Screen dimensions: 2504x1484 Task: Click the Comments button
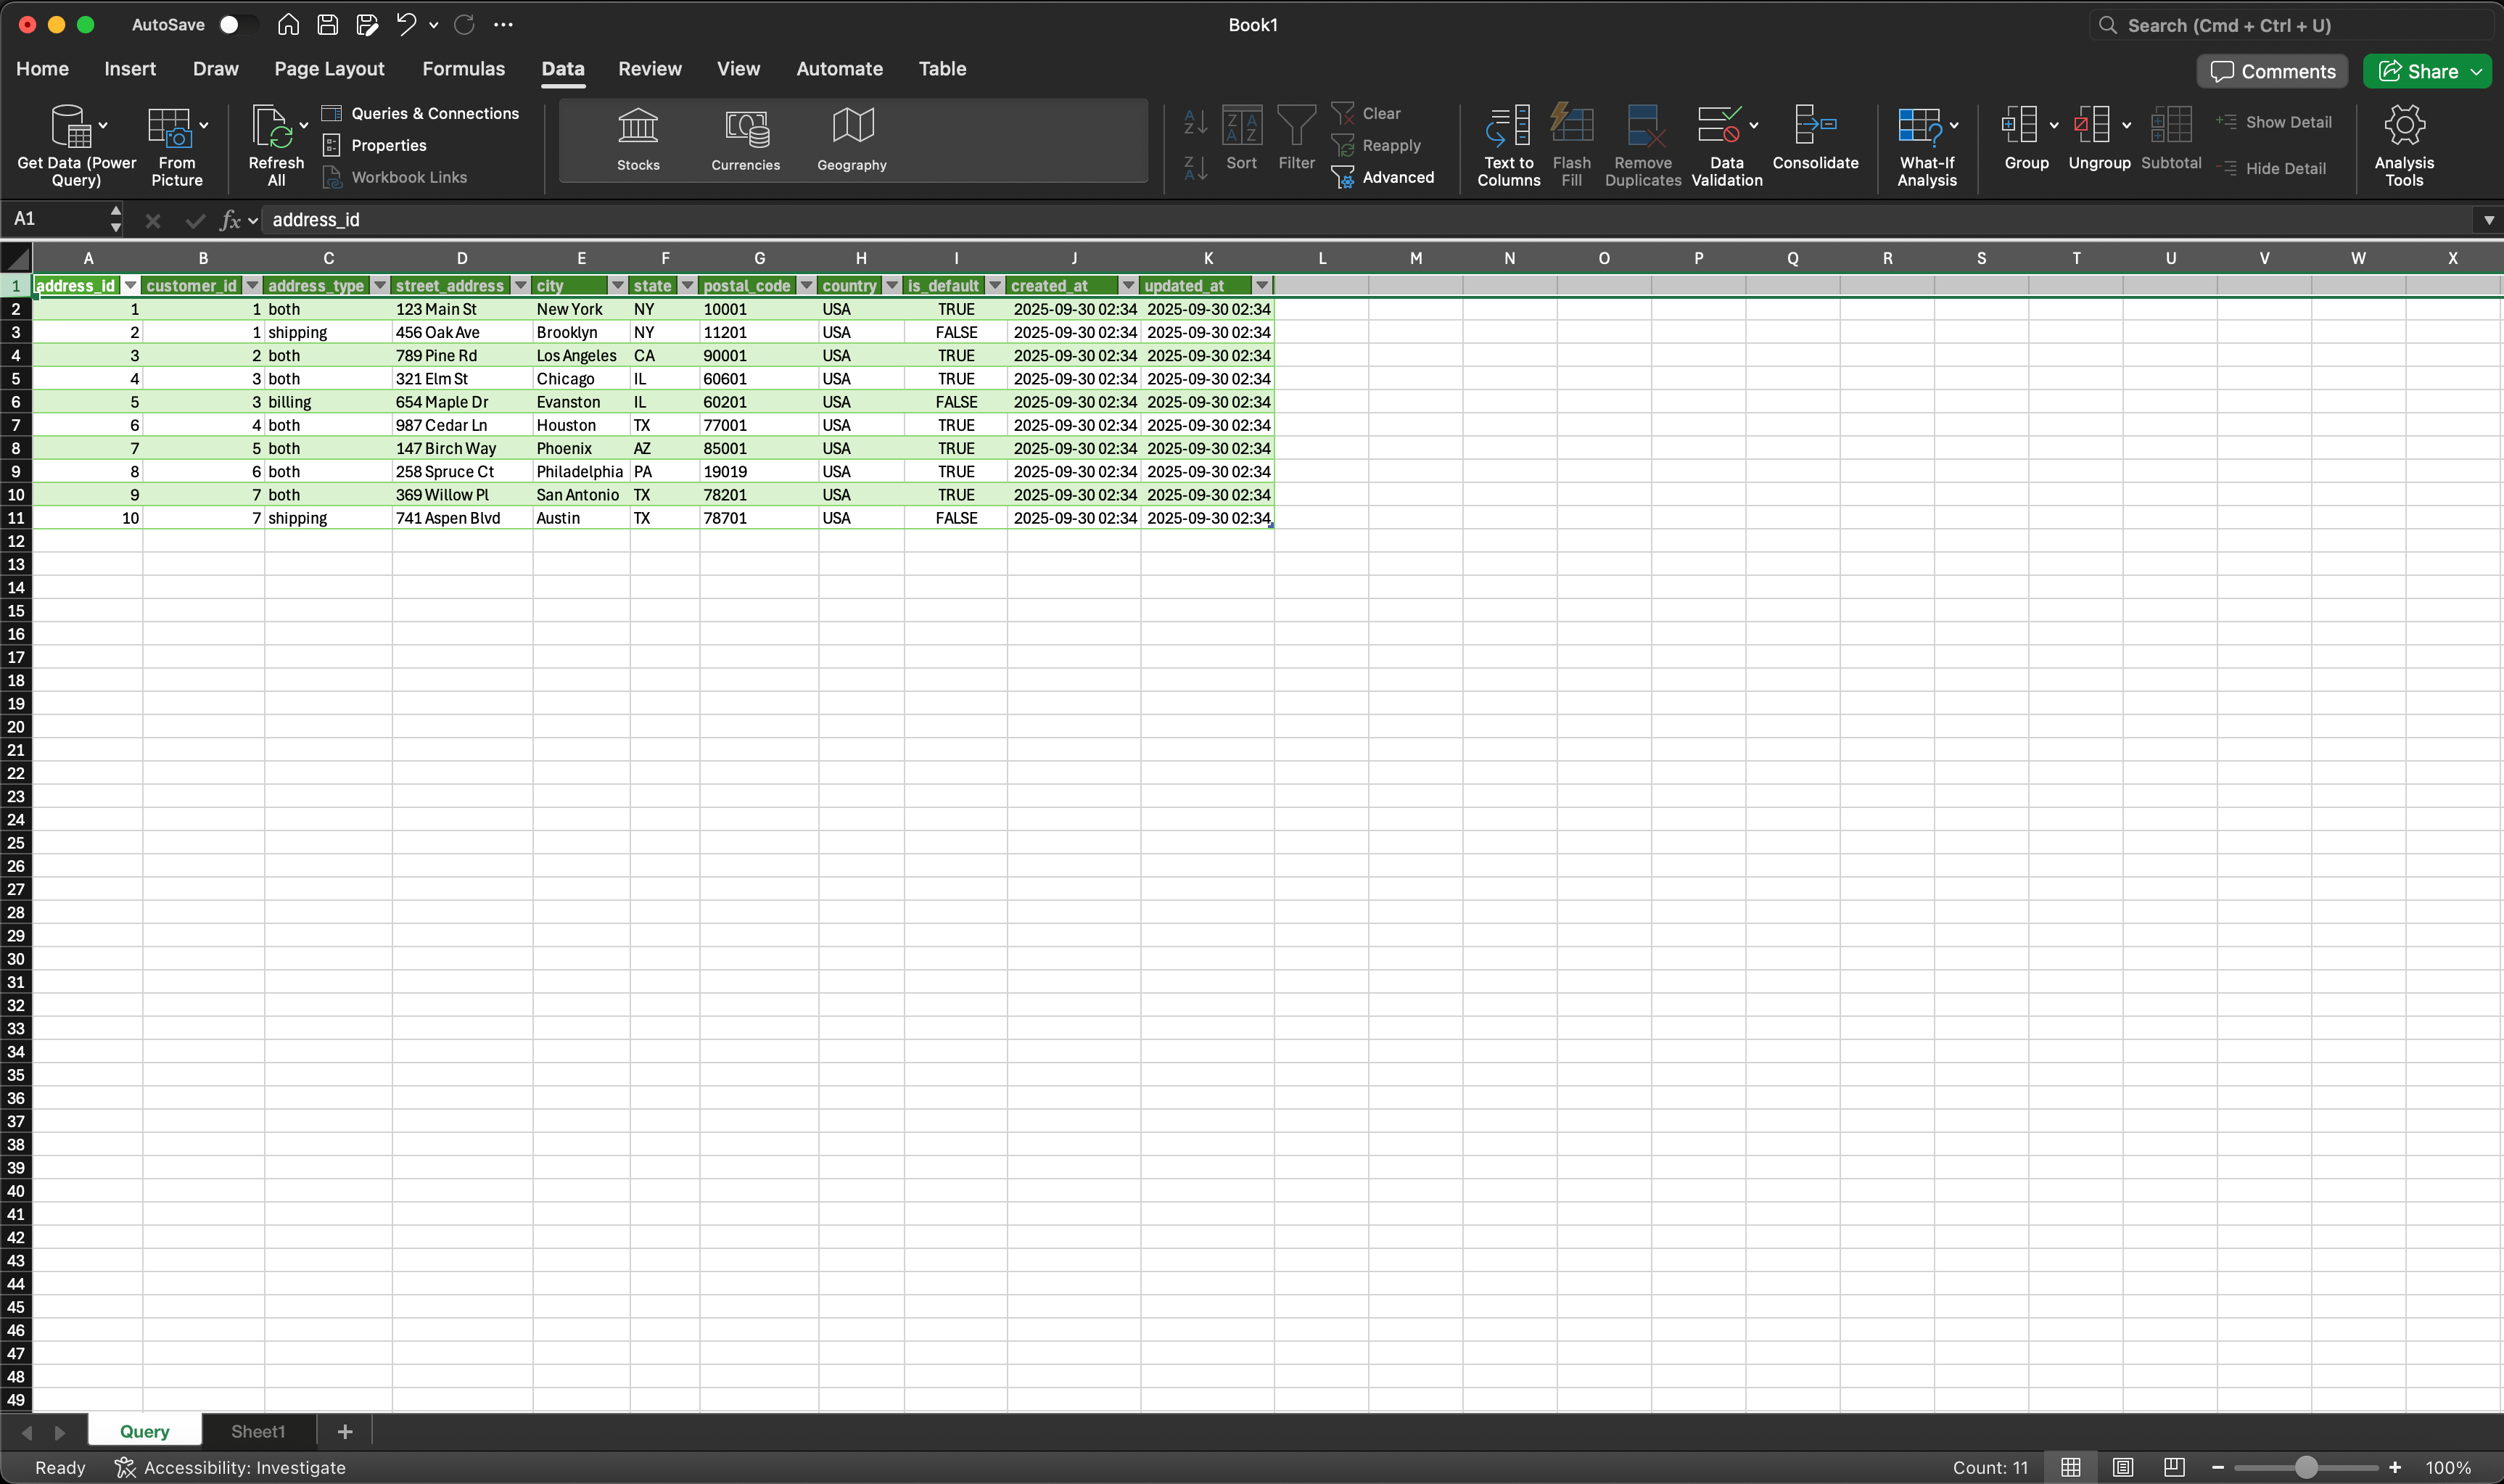click(2272, 71)
